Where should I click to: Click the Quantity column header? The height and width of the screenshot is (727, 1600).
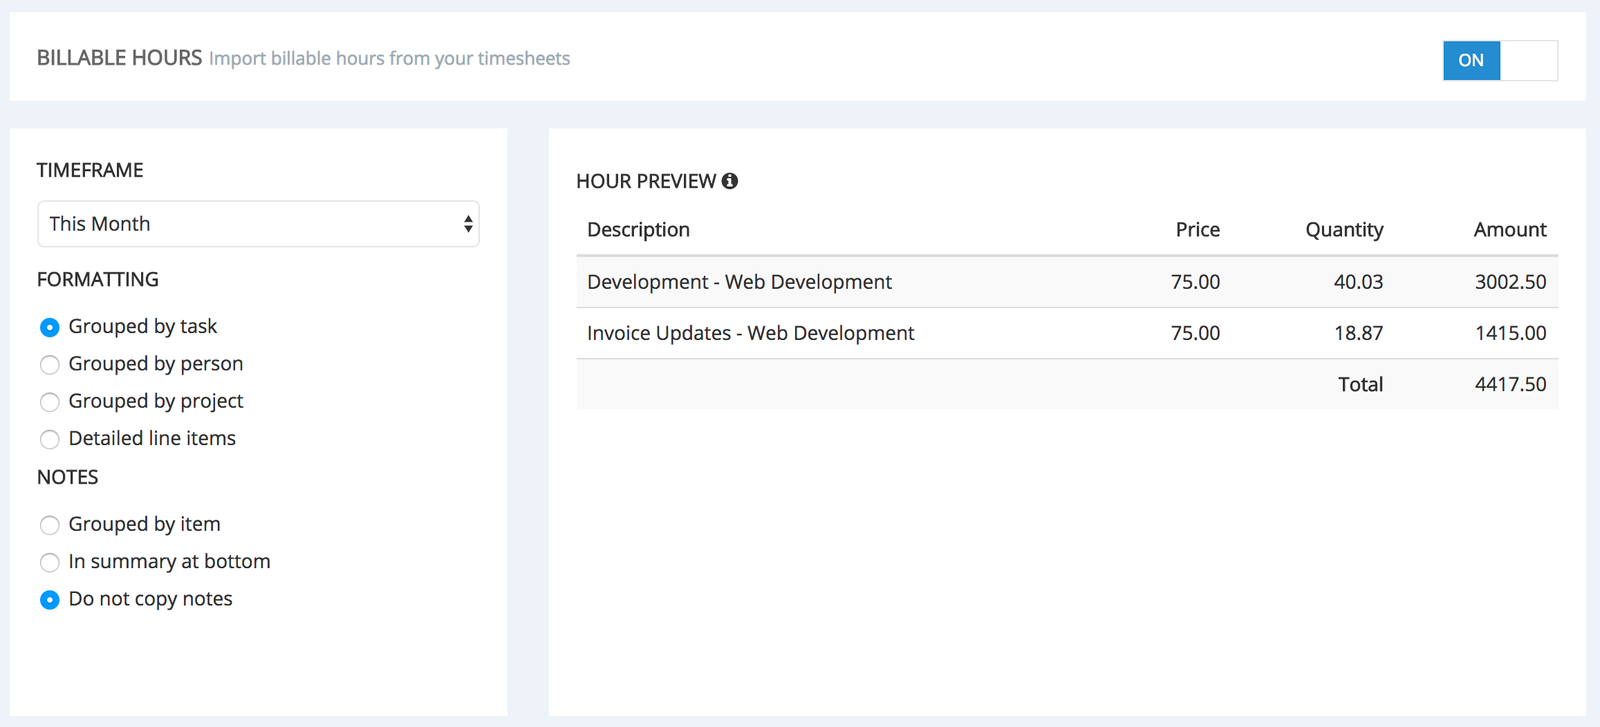1344,230
